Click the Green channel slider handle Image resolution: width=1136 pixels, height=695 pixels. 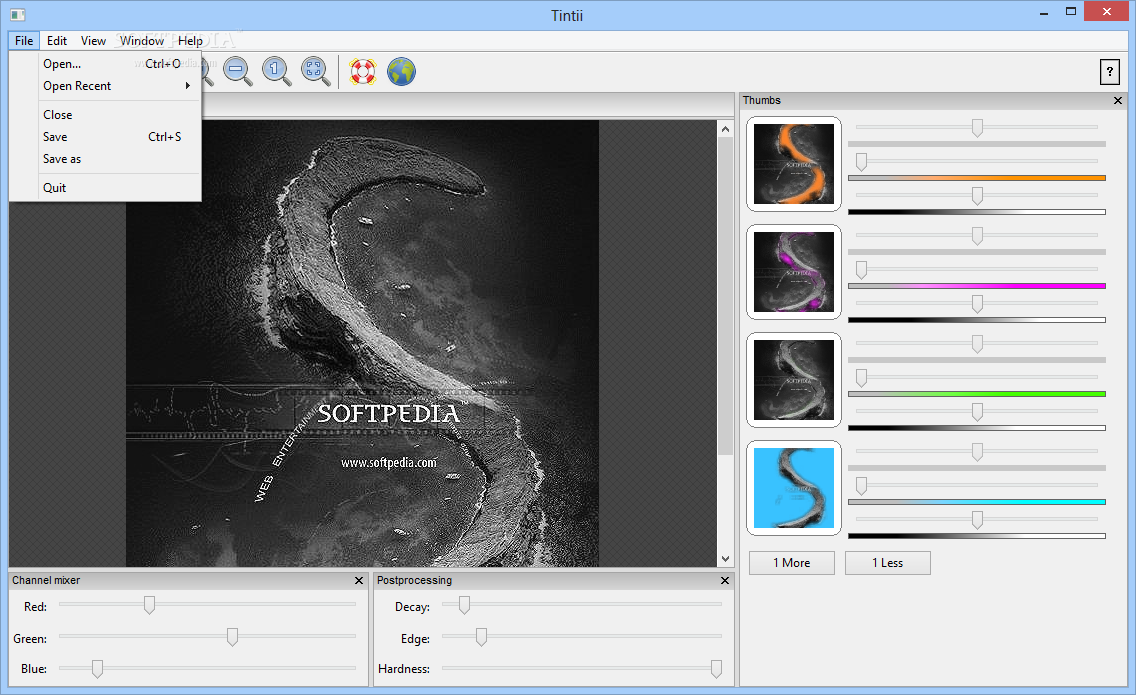pyautogui.click(x=232, y=637)
